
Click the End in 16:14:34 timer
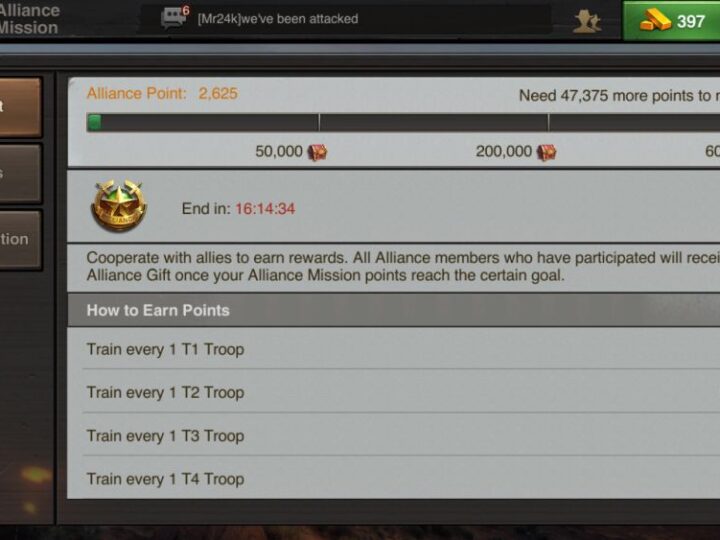coord(238,208)
